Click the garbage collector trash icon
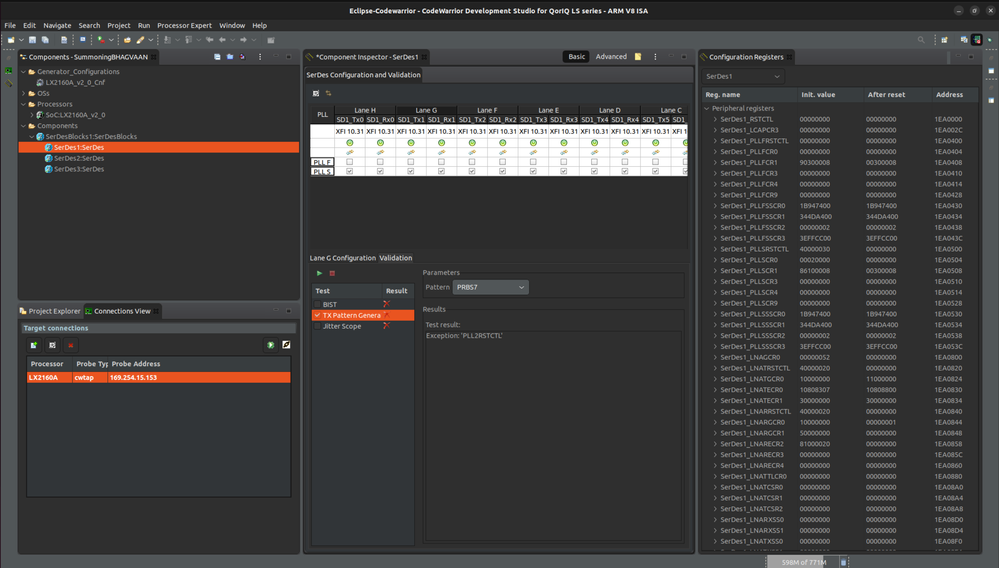This screenshot has width=999, height=568. click(x=844, y=562)
